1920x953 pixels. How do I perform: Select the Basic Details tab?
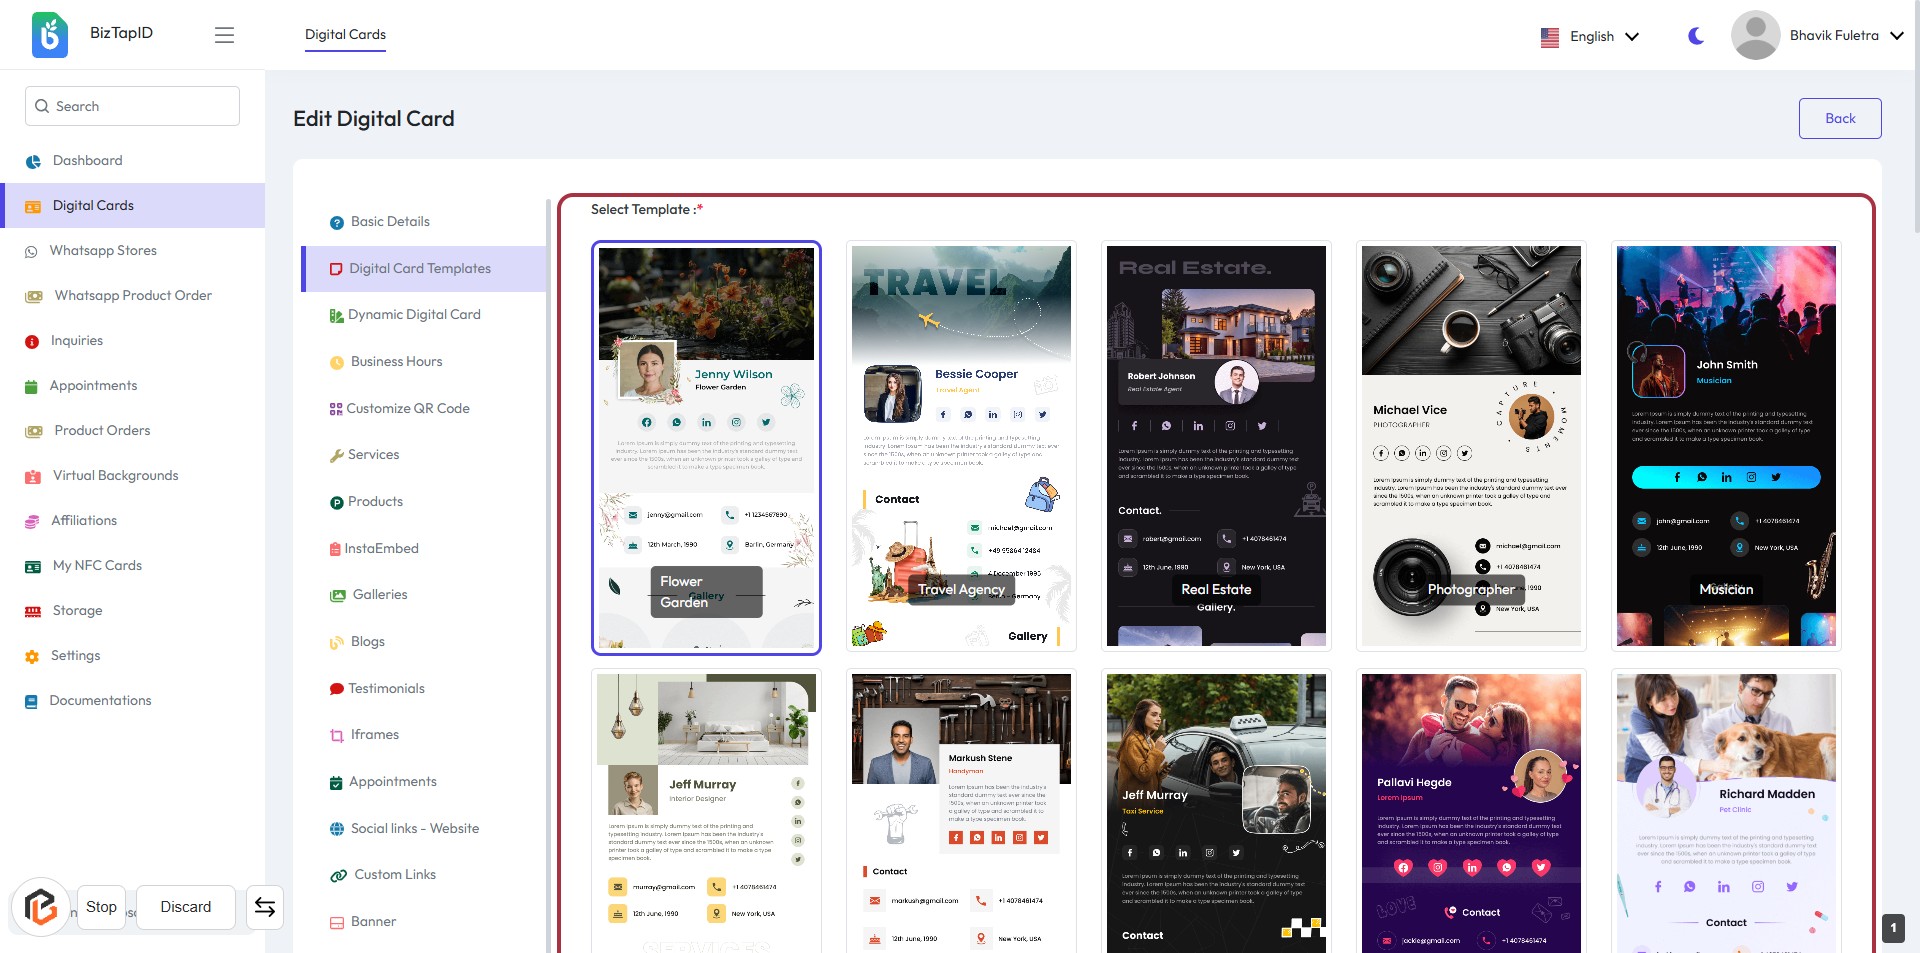pyautogui.click(x=390, y=221)
